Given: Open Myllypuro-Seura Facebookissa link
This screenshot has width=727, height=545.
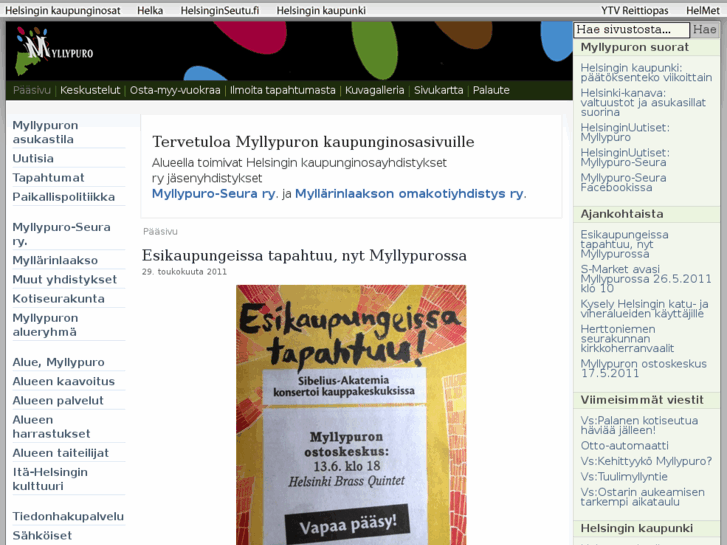Looking at the screenshot, I should tap(623, 183).
